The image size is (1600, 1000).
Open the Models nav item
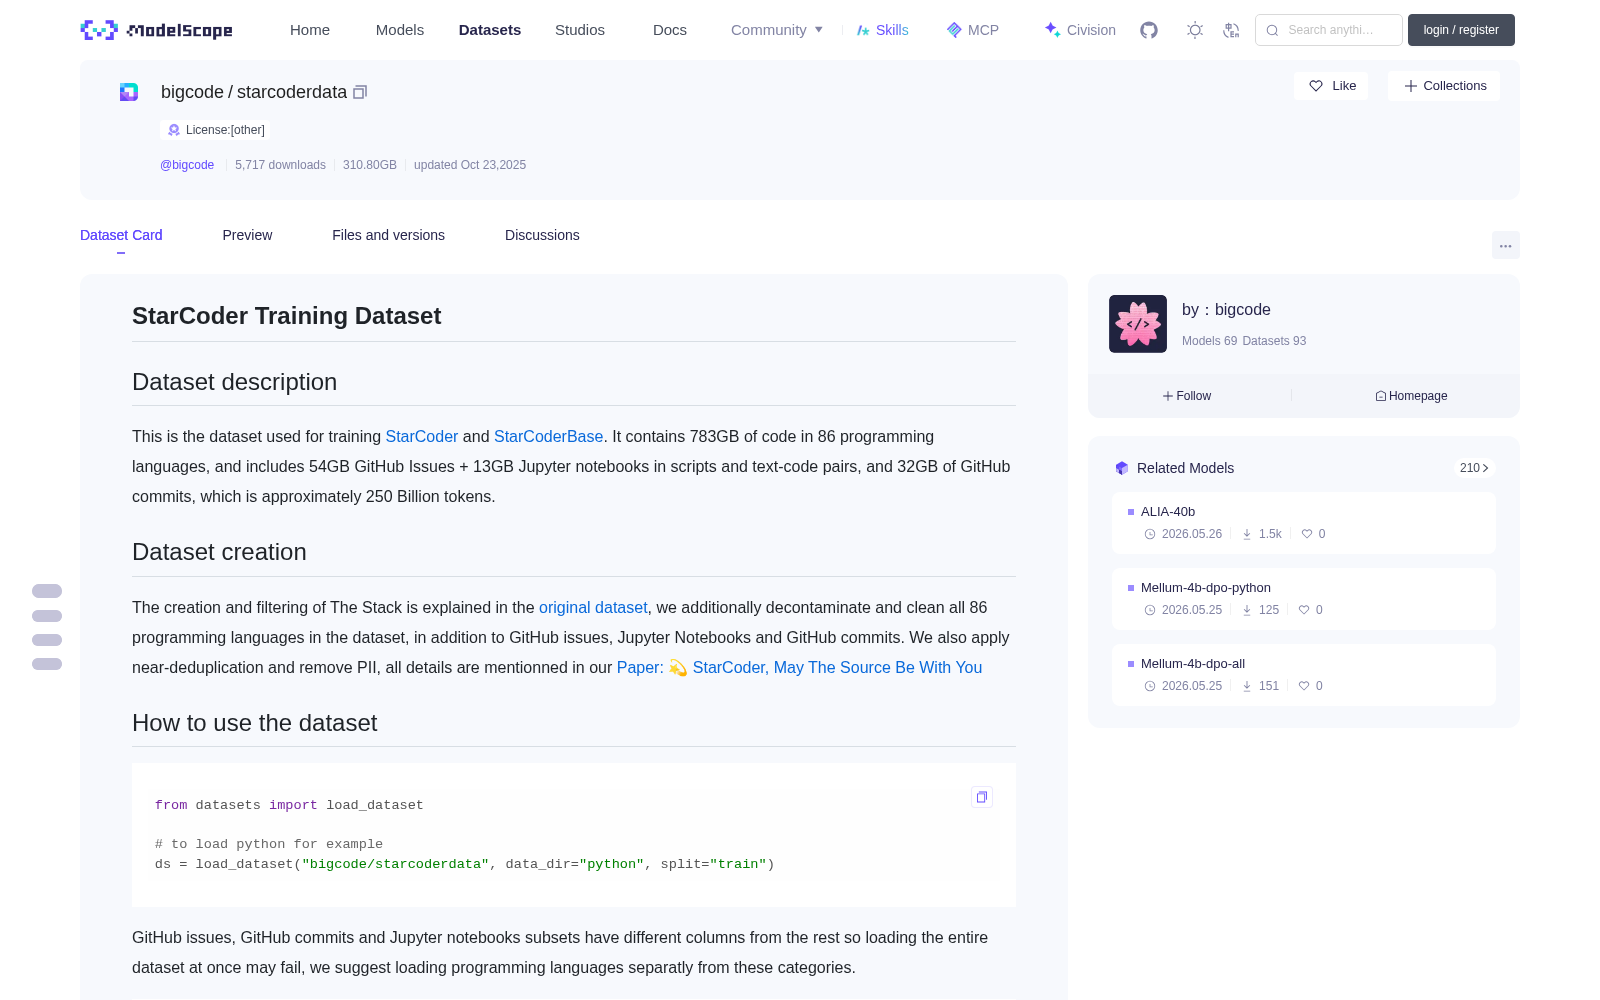(x=400, y=30)
